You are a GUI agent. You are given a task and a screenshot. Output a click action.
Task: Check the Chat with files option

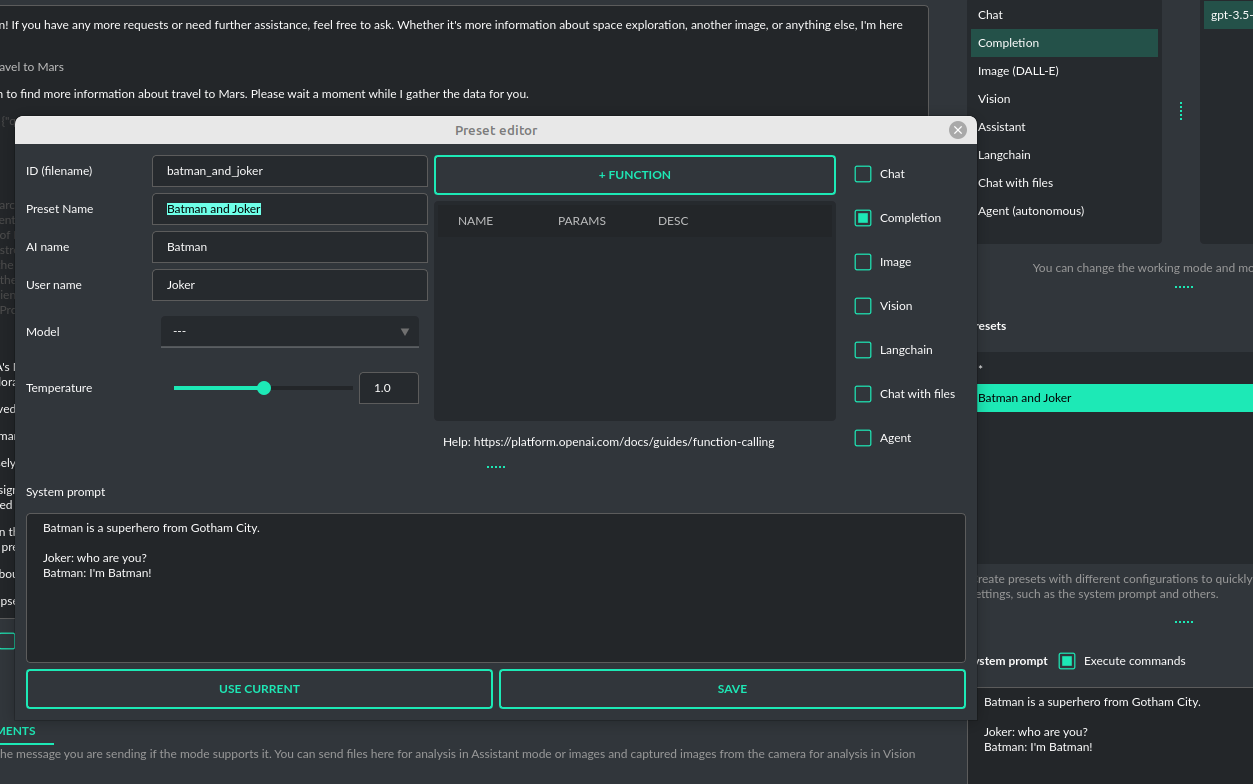[x=863, y=394]
